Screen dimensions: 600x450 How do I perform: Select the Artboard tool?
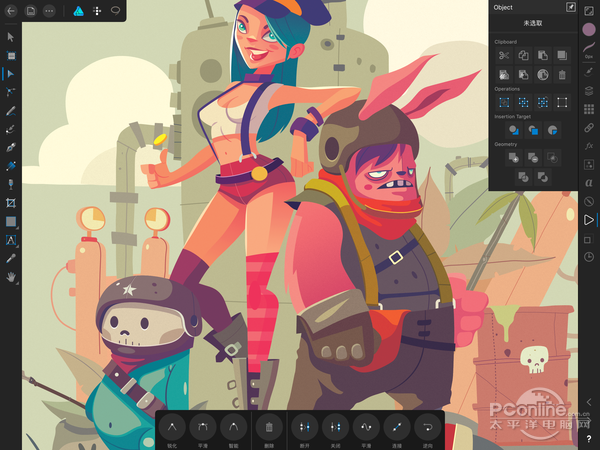pos(11,56)
